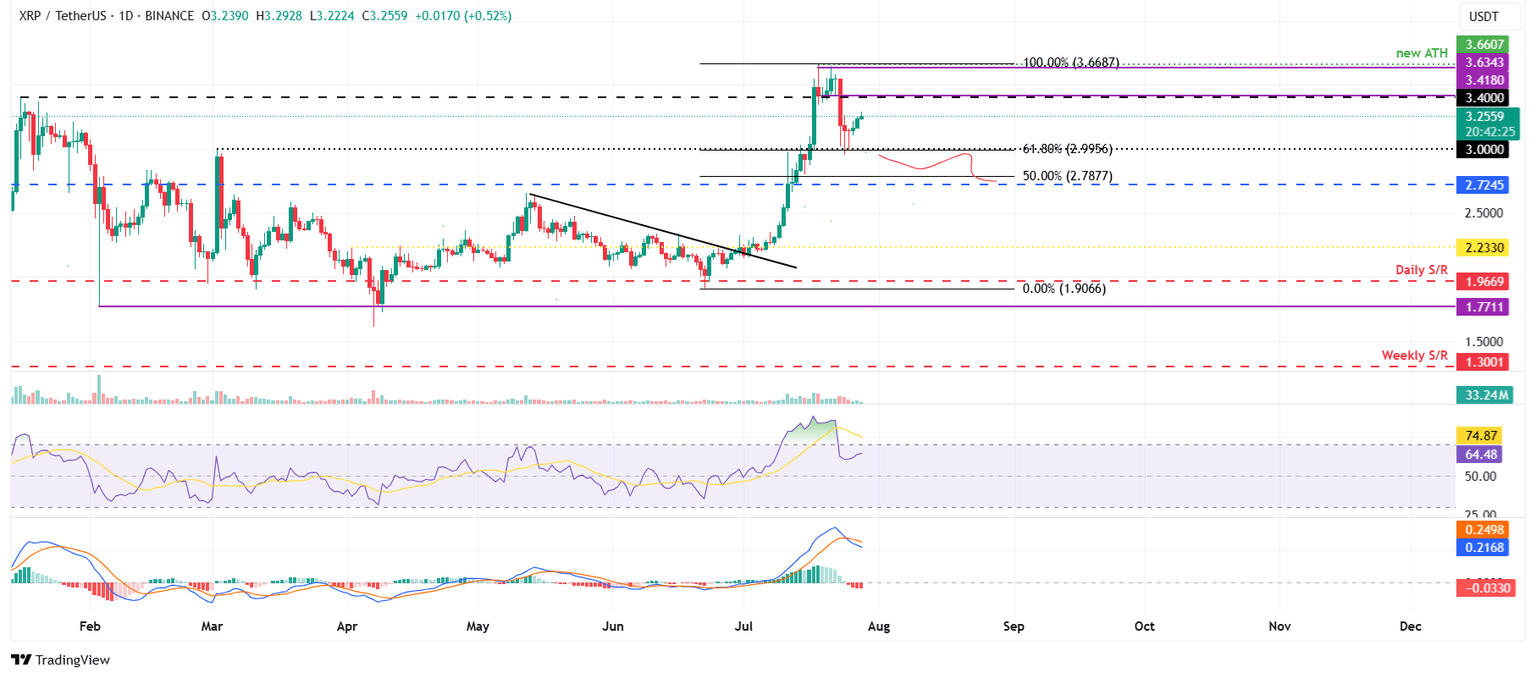This screenshot has height=678, width=1536.
Task: Click the Weekly S/R label 1.3001
Action: (1485, 363)
